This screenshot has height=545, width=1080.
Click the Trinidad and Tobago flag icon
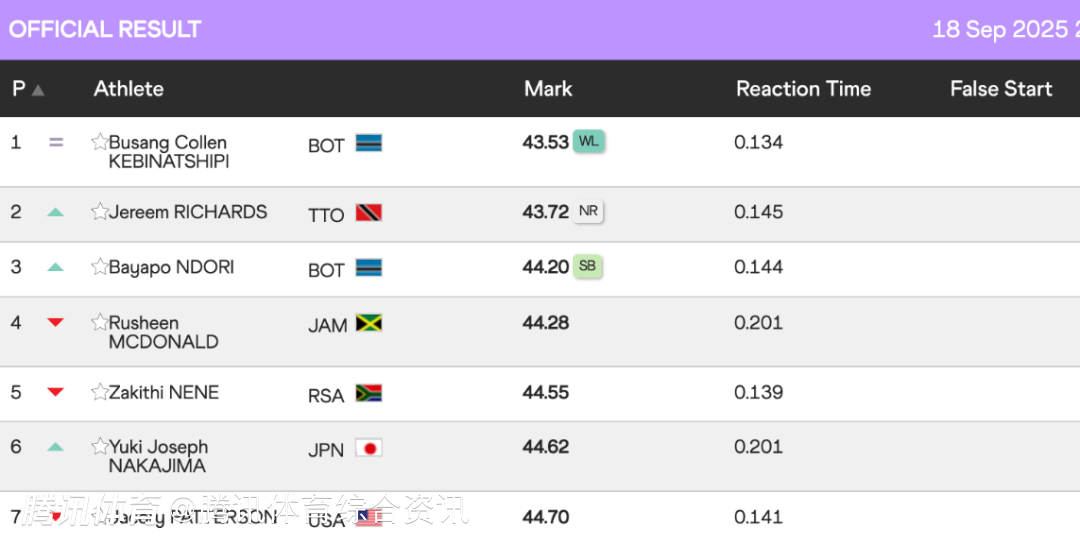pos(369,213)
